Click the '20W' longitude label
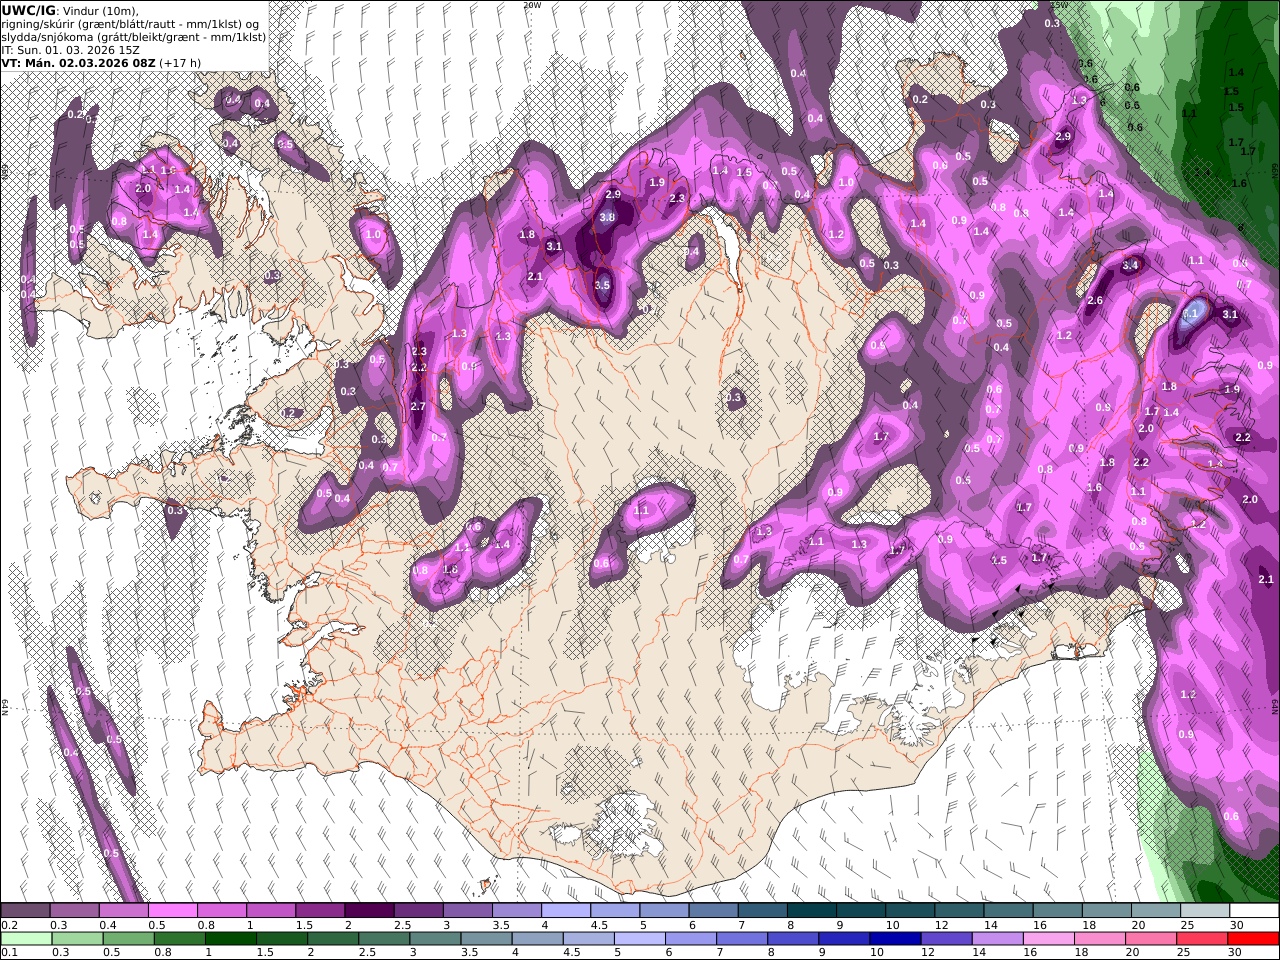 click(532, 5)
